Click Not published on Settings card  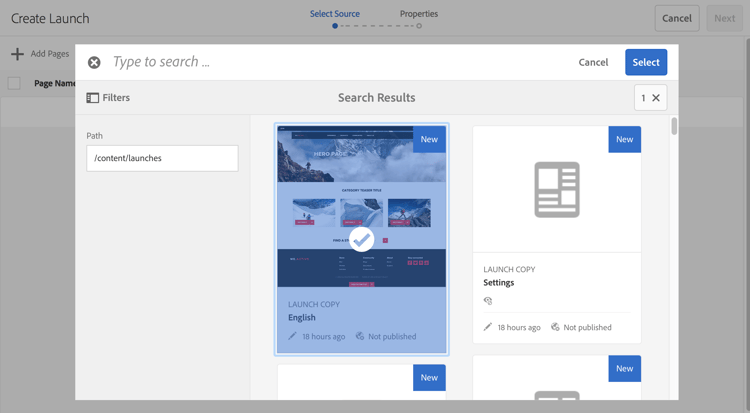point(587,327)
